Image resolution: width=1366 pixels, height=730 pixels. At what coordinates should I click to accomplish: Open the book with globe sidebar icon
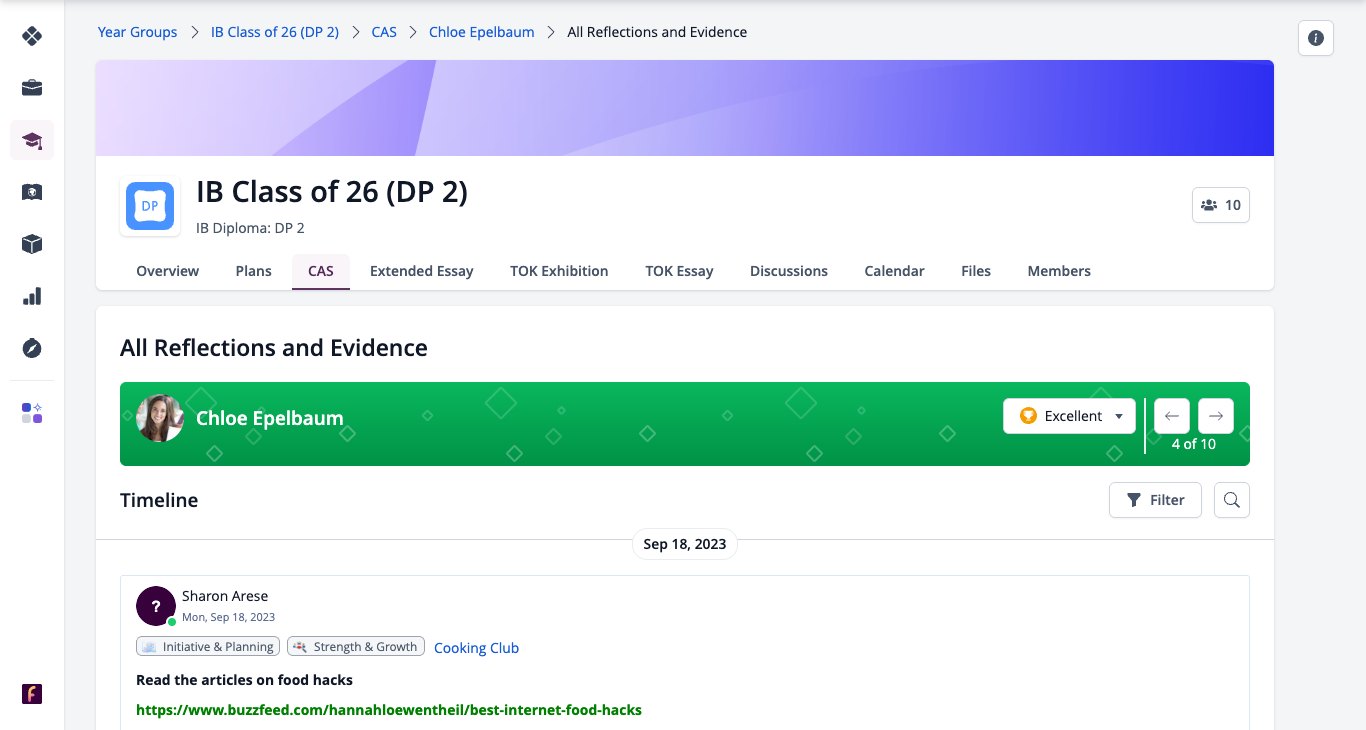point(32,192)
